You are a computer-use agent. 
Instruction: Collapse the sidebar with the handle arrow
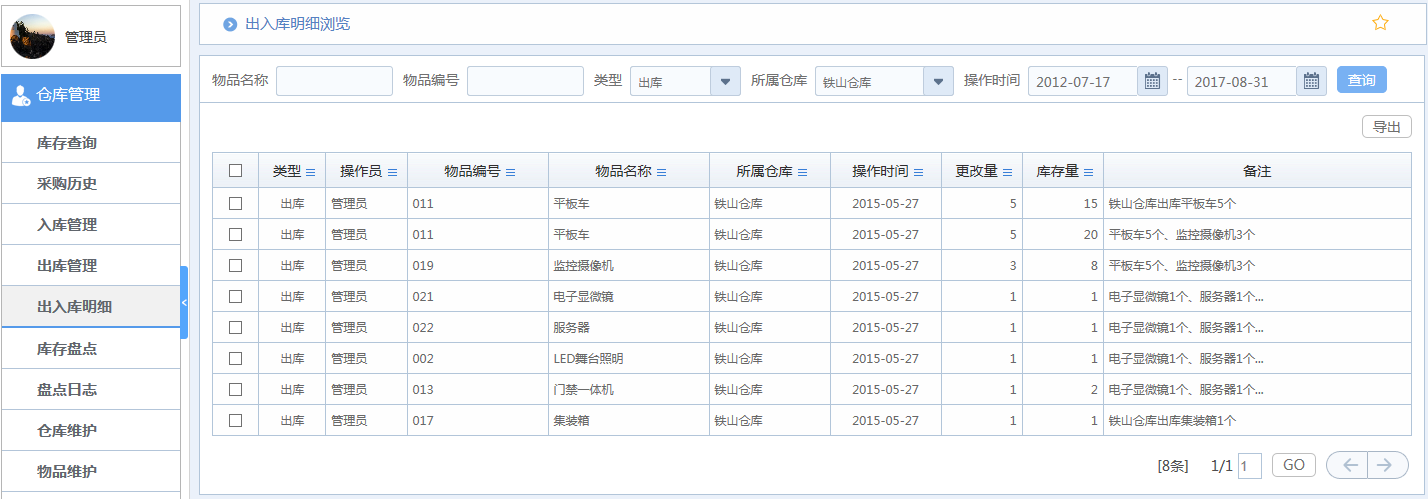click(184, 302)
